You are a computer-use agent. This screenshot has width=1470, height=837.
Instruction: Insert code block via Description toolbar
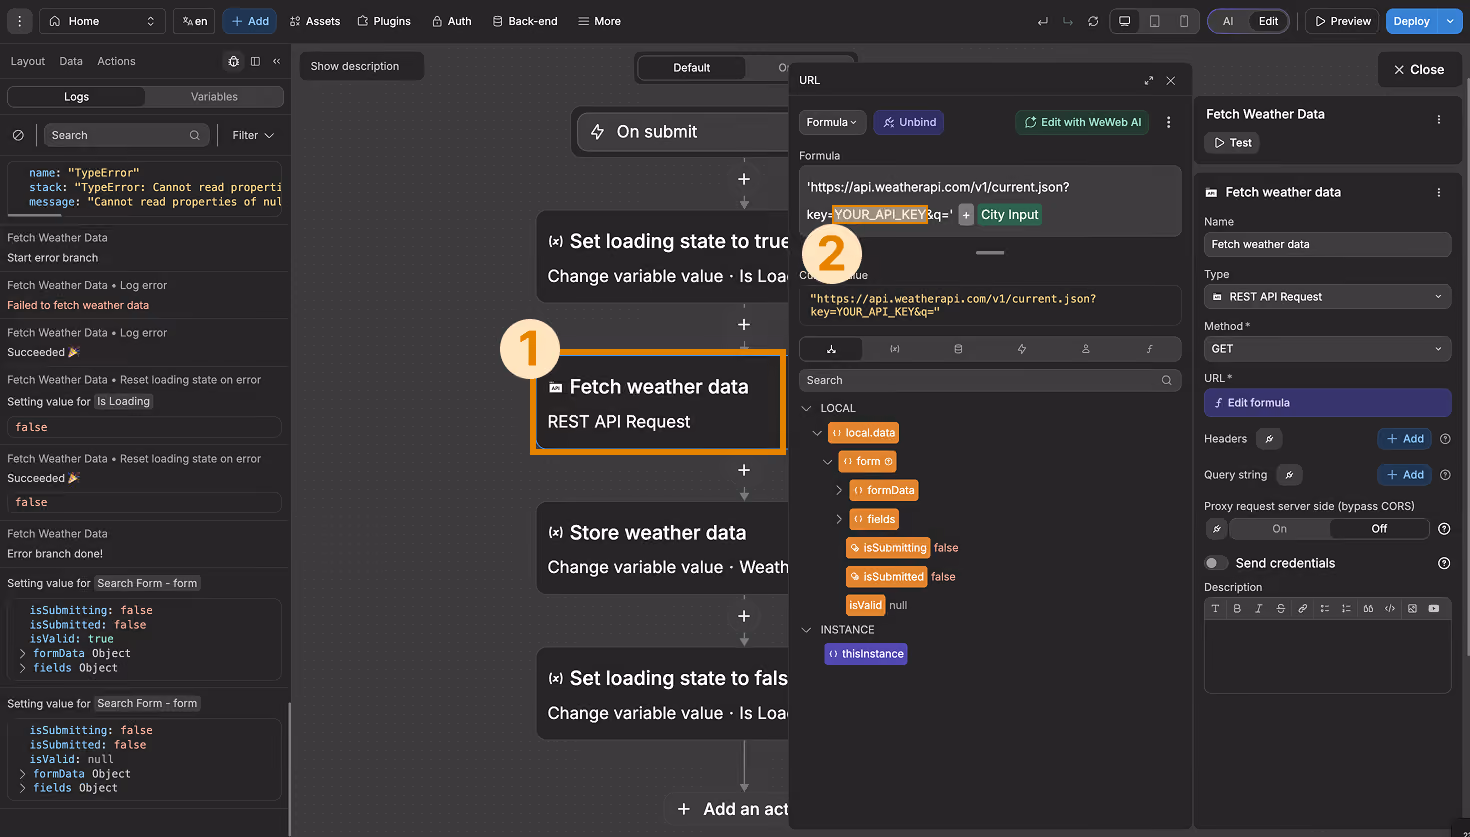pos(1390,608)
